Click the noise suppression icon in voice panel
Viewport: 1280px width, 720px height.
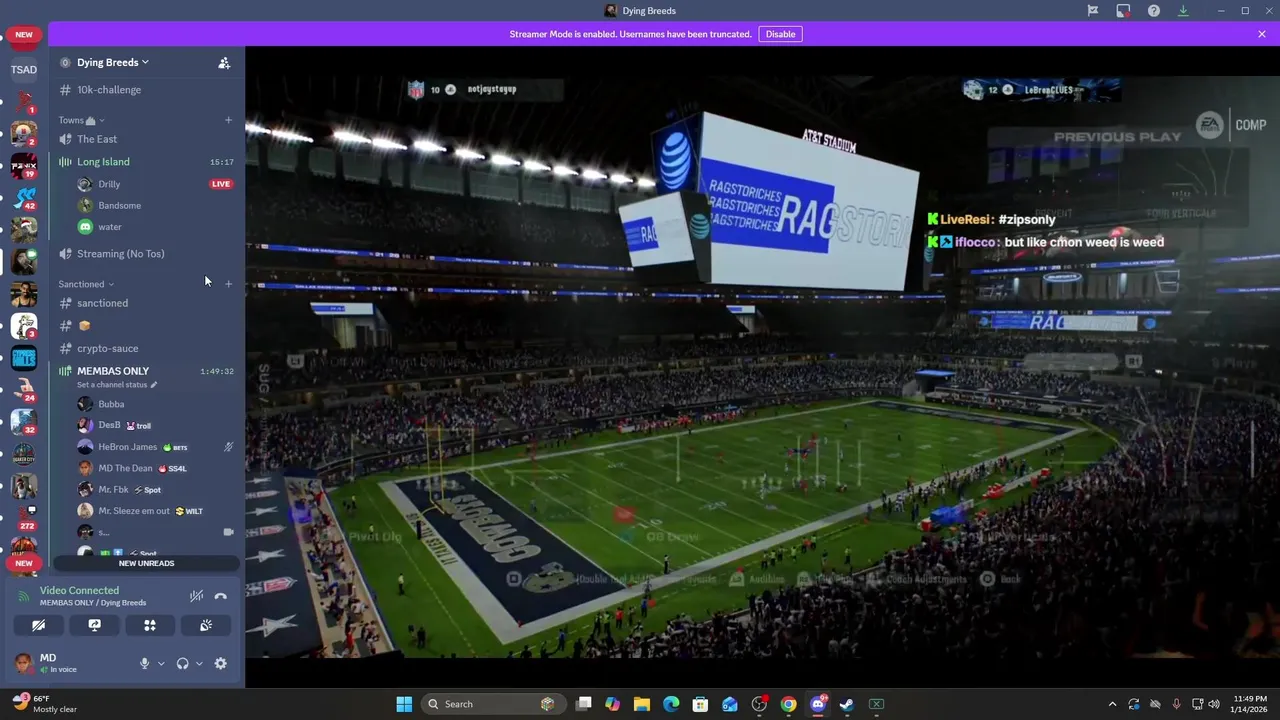click(197, 596)
